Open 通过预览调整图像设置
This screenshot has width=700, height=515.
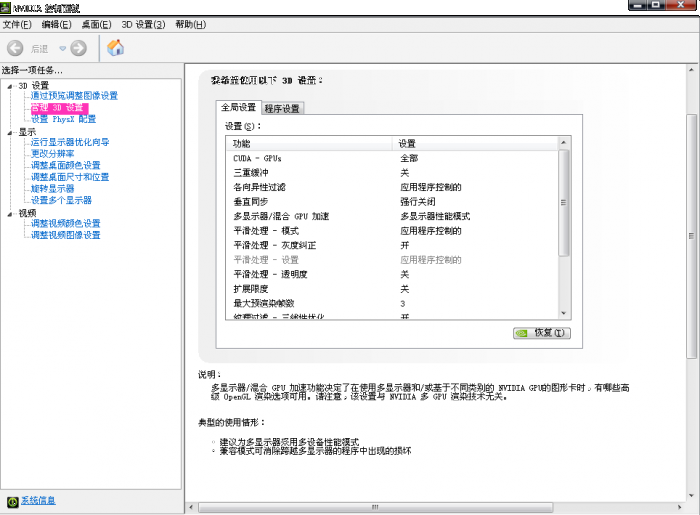74,96
